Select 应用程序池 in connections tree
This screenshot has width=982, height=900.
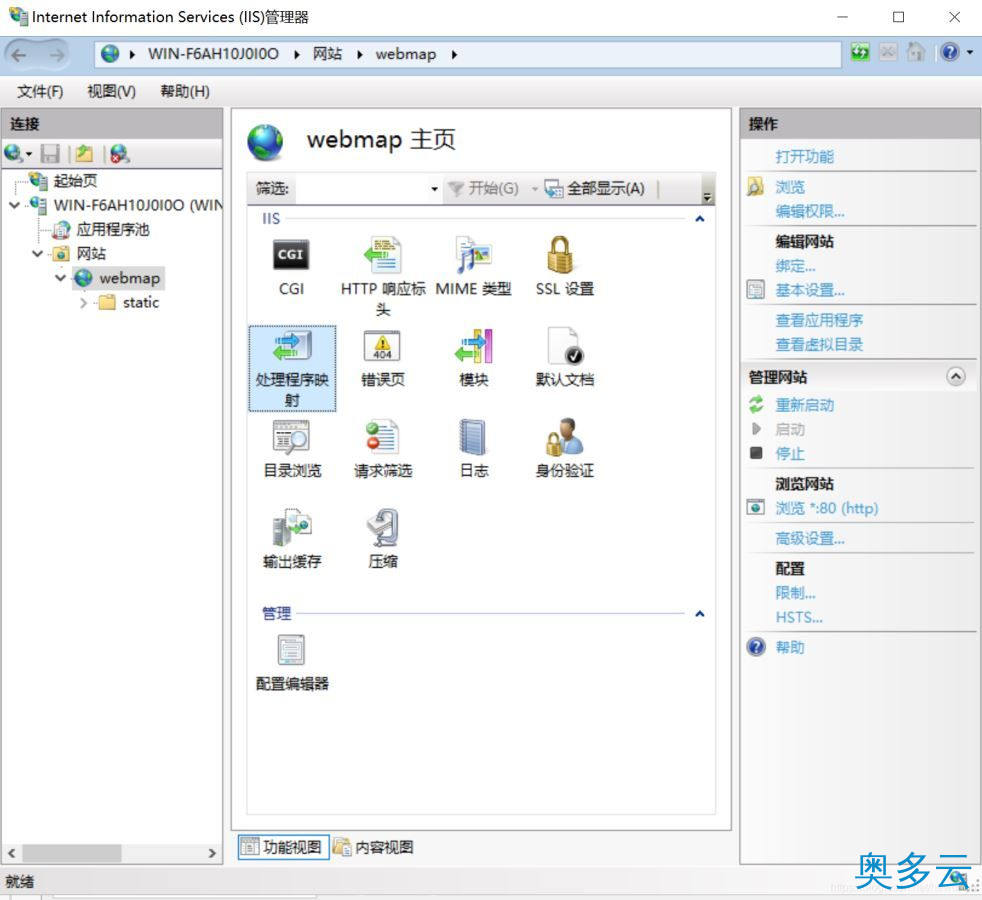[113, 229]
